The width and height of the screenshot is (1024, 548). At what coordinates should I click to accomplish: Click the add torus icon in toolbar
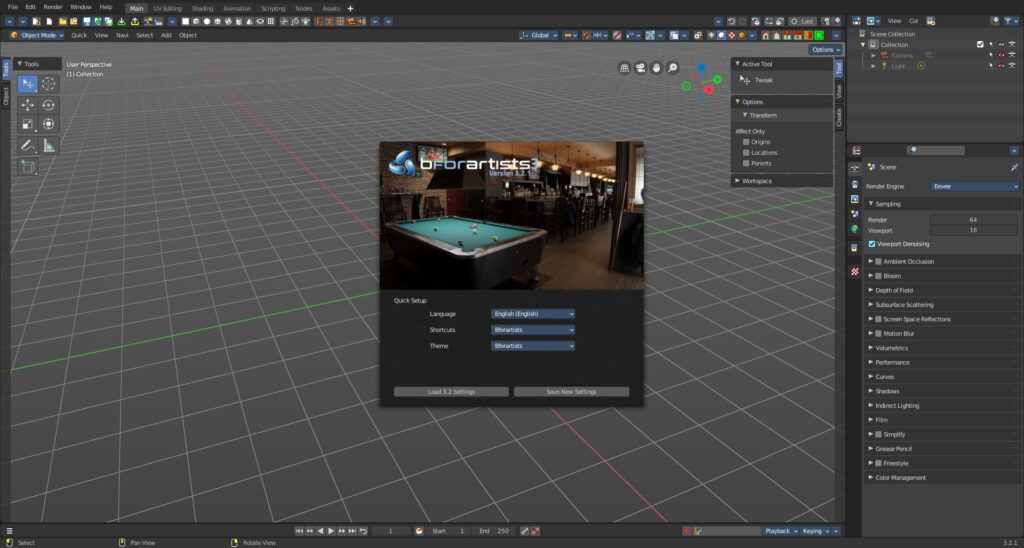[260, 22]
